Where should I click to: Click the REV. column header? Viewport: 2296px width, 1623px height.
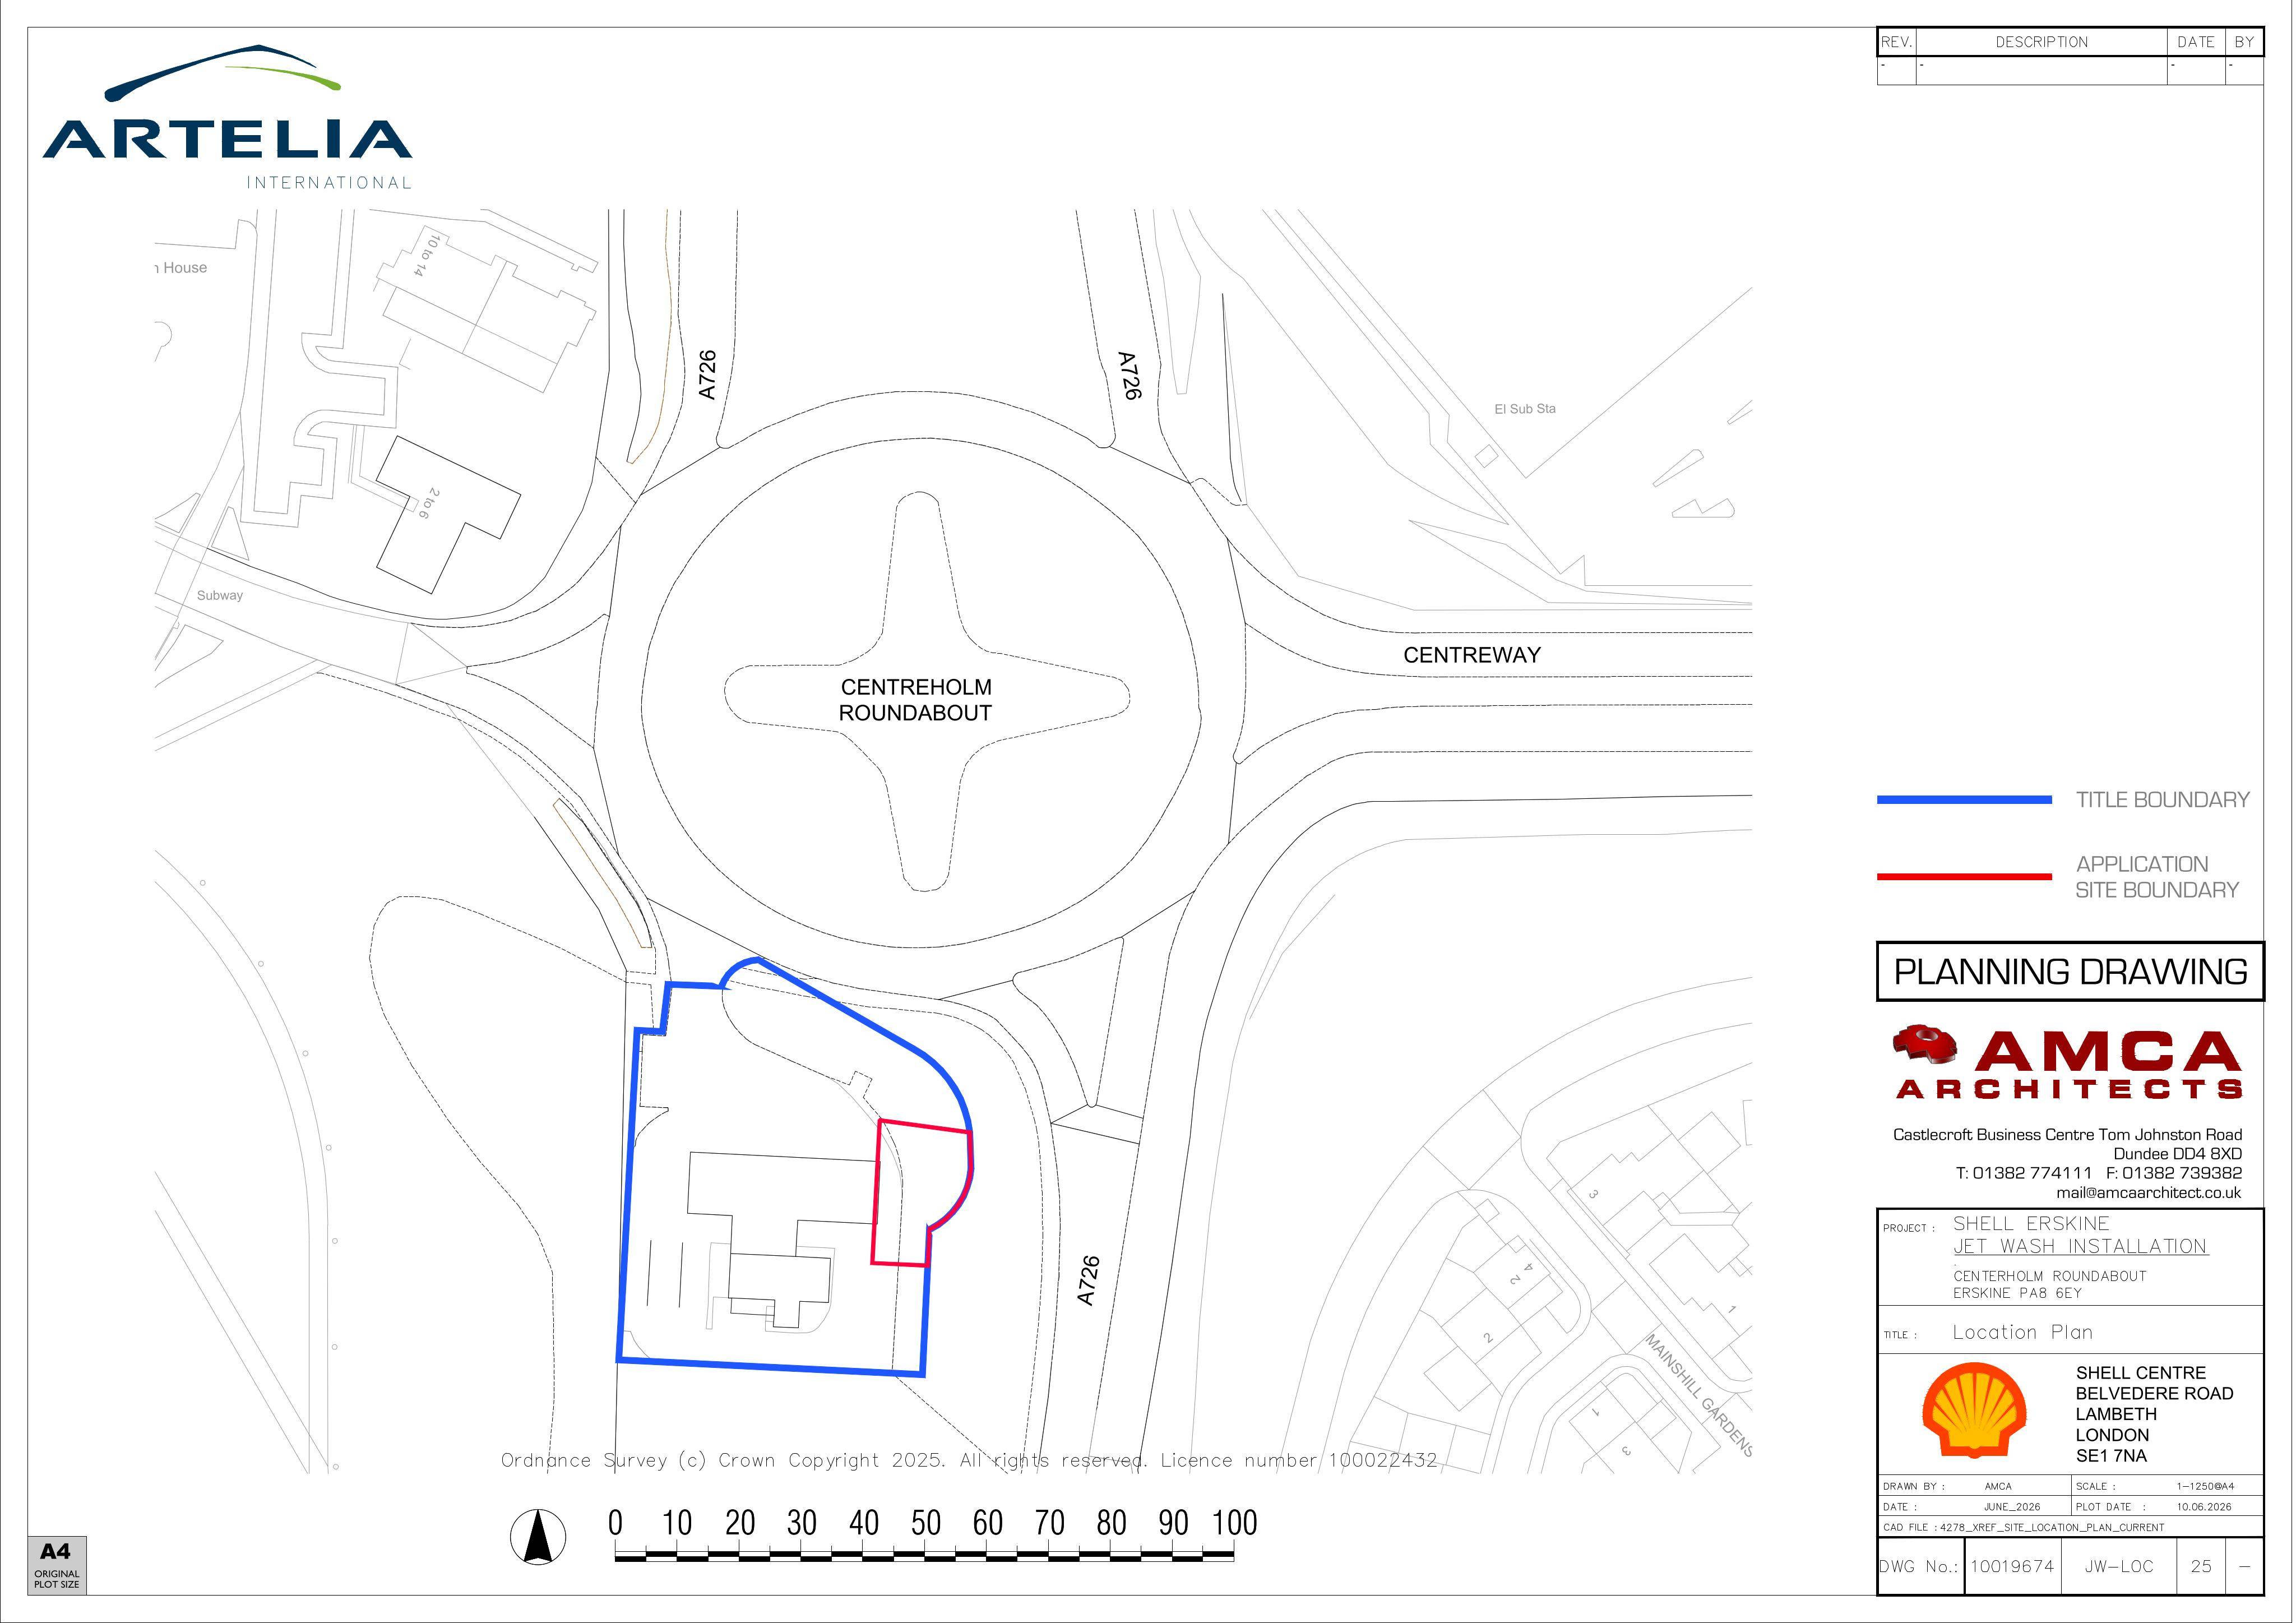point(1896,42)
